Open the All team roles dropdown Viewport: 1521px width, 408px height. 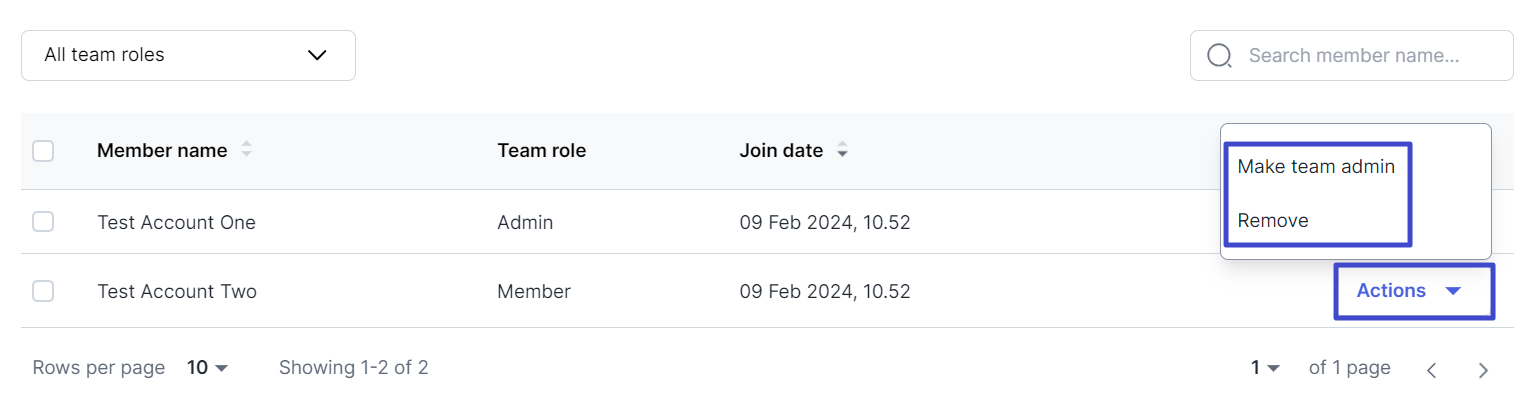(188, 55)
